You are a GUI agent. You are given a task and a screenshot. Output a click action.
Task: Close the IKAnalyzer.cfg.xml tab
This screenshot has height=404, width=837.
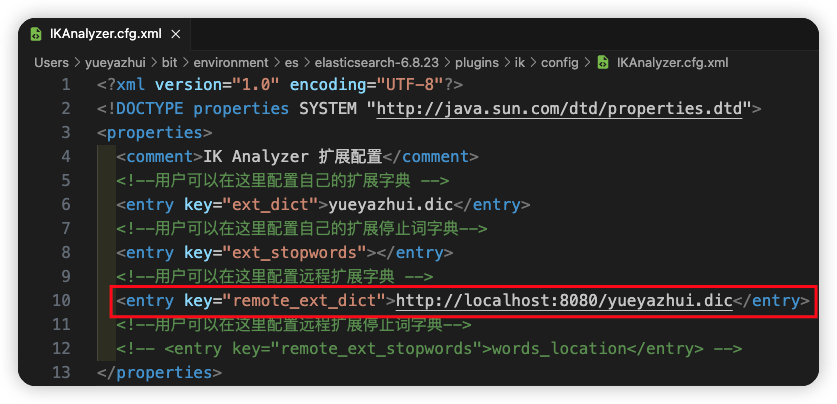pos(175,34)
